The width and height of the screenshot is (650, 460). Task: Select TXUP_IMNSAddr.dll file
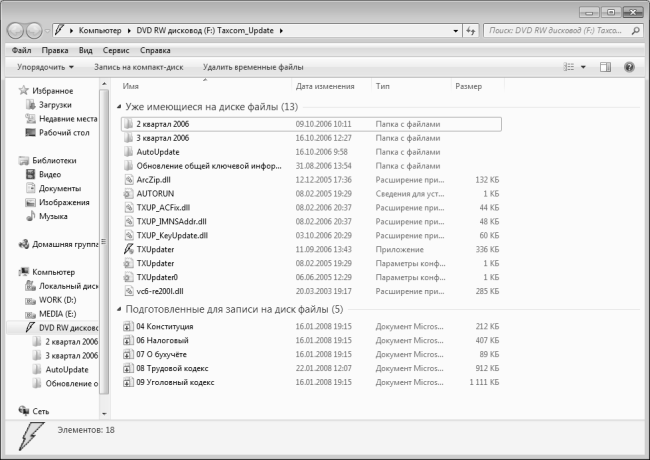pyautogui.click(x=311, y=221)
